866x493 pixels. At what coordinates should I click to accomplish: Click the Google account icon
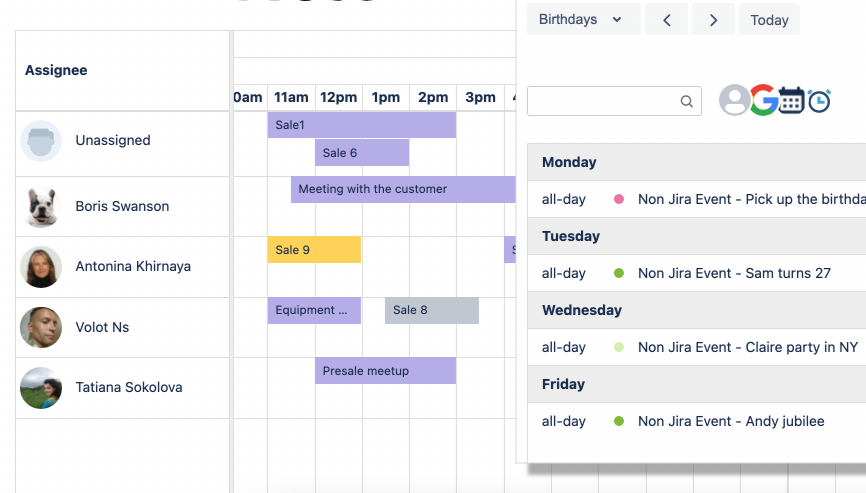click(x=764, y=100)
